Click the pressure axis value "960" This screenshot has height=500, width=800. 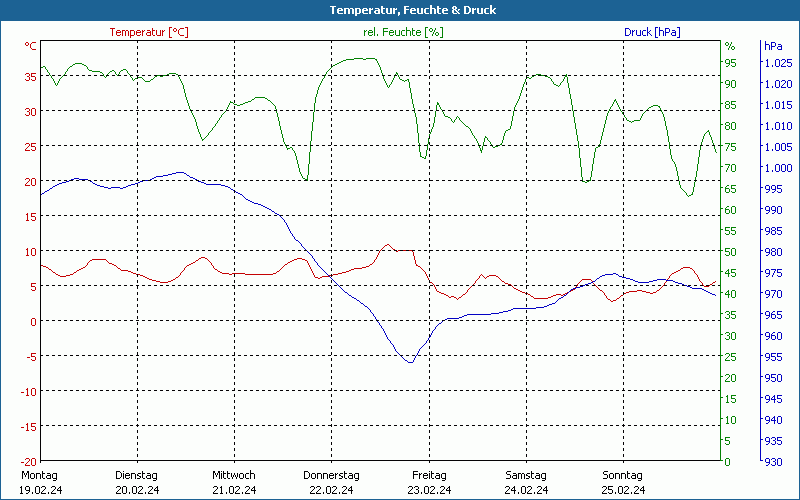pos(773,336)
